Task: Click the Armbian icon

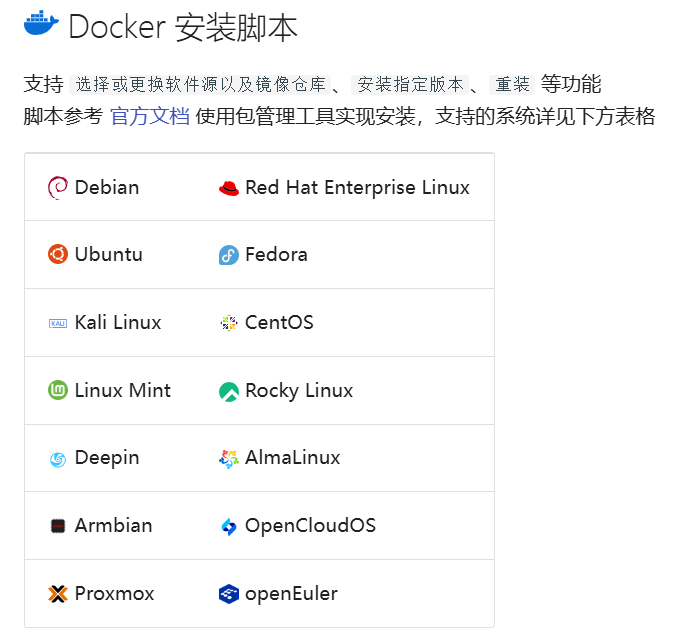Action: pyautogui.click(x=58, y=526)
